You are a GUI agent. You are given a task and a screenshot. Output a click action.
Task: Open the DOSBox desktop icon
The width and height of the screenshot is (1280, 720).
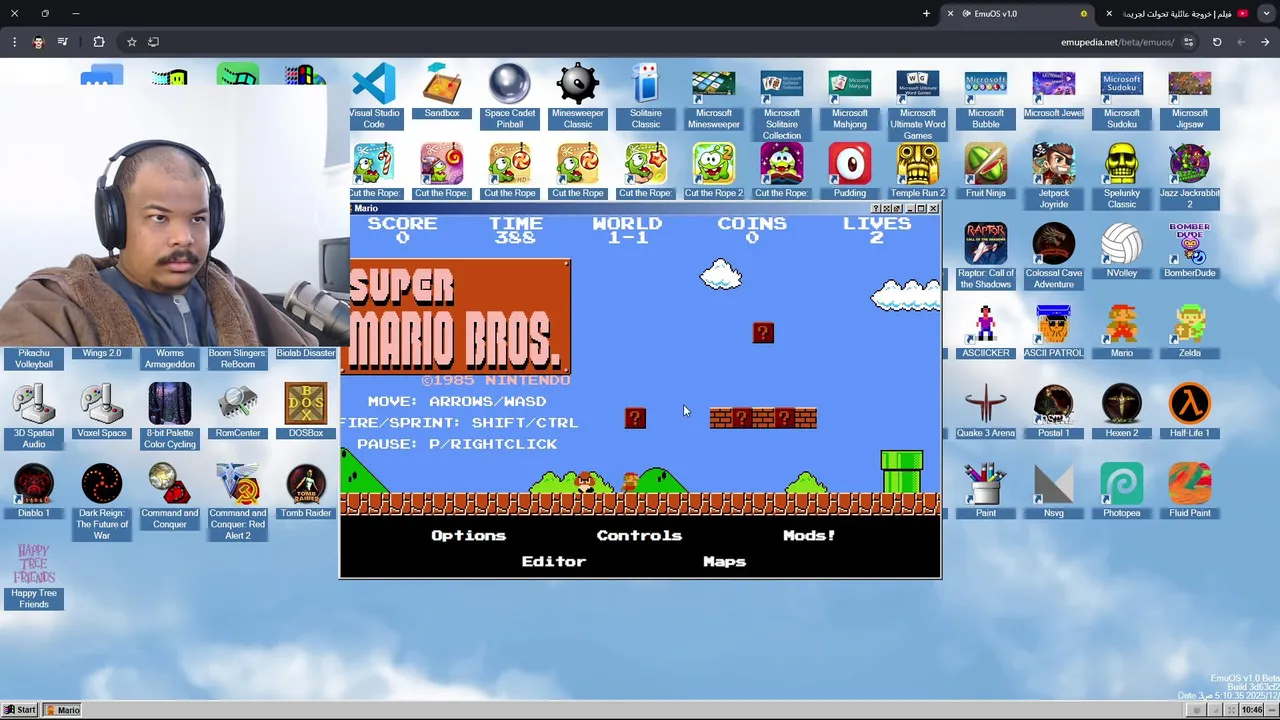pos(306,411)
